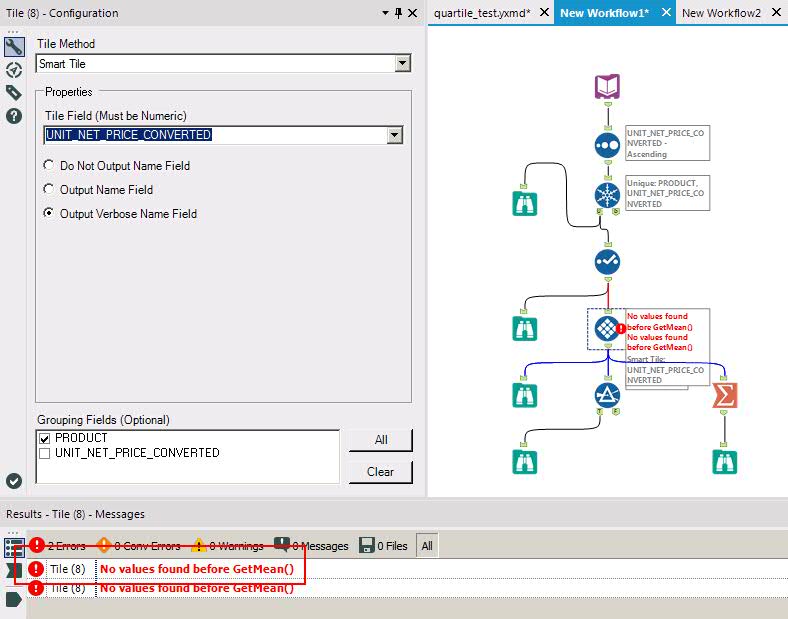Select the Sort tool on canvas
The height and width of the screenshot is (619, 788).
[608, 145]
